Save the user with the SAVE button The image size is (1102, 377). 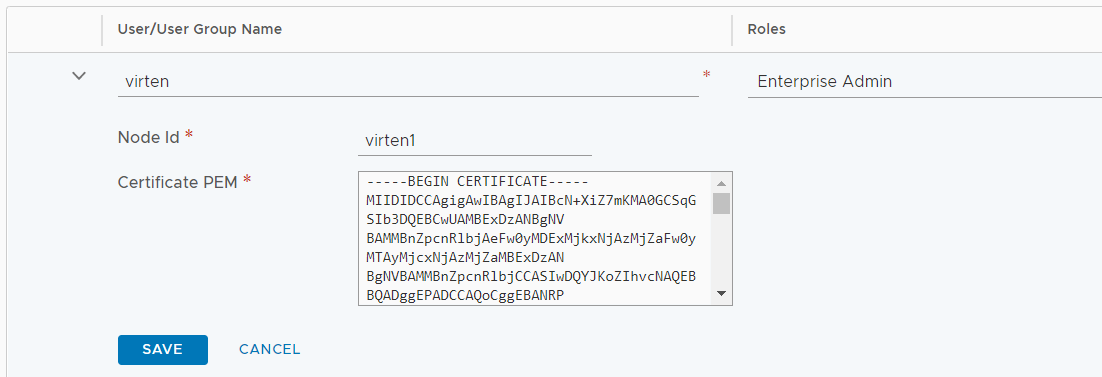point(162,350)
